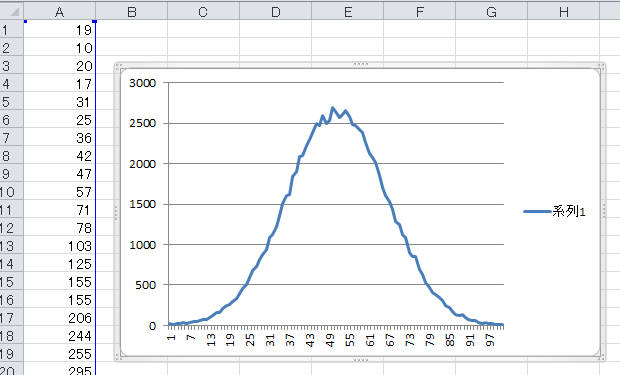This screenshot has height=375, width=620.
Task: Click empty cell H1
Action: [x=563, y=29]
